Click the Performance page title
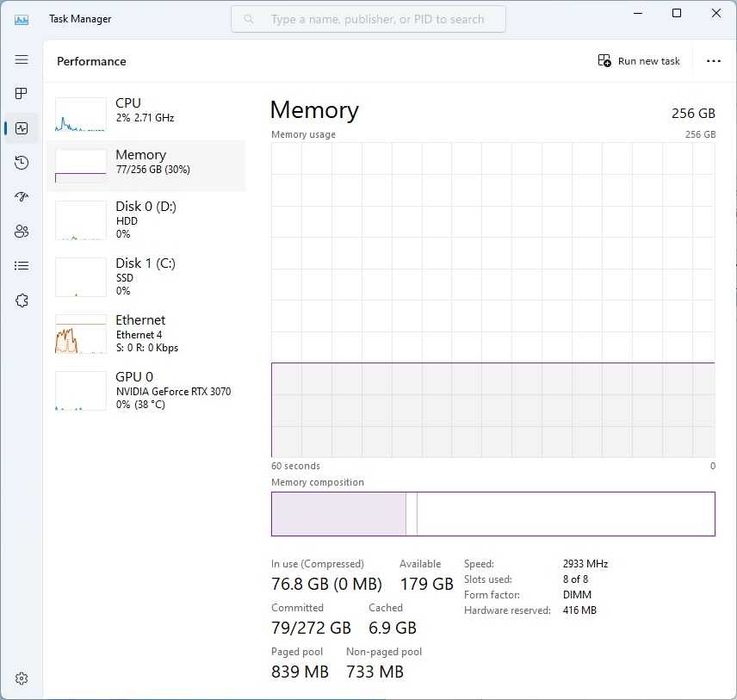Image resolution: width=737 pixels, height=700 pixels. (92, 62)
